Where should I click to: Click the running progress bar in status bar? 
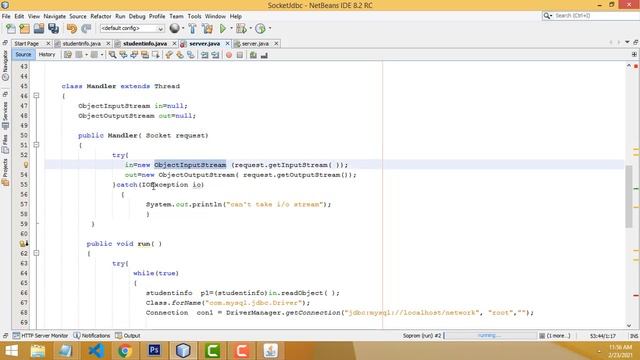click(490, 336)
